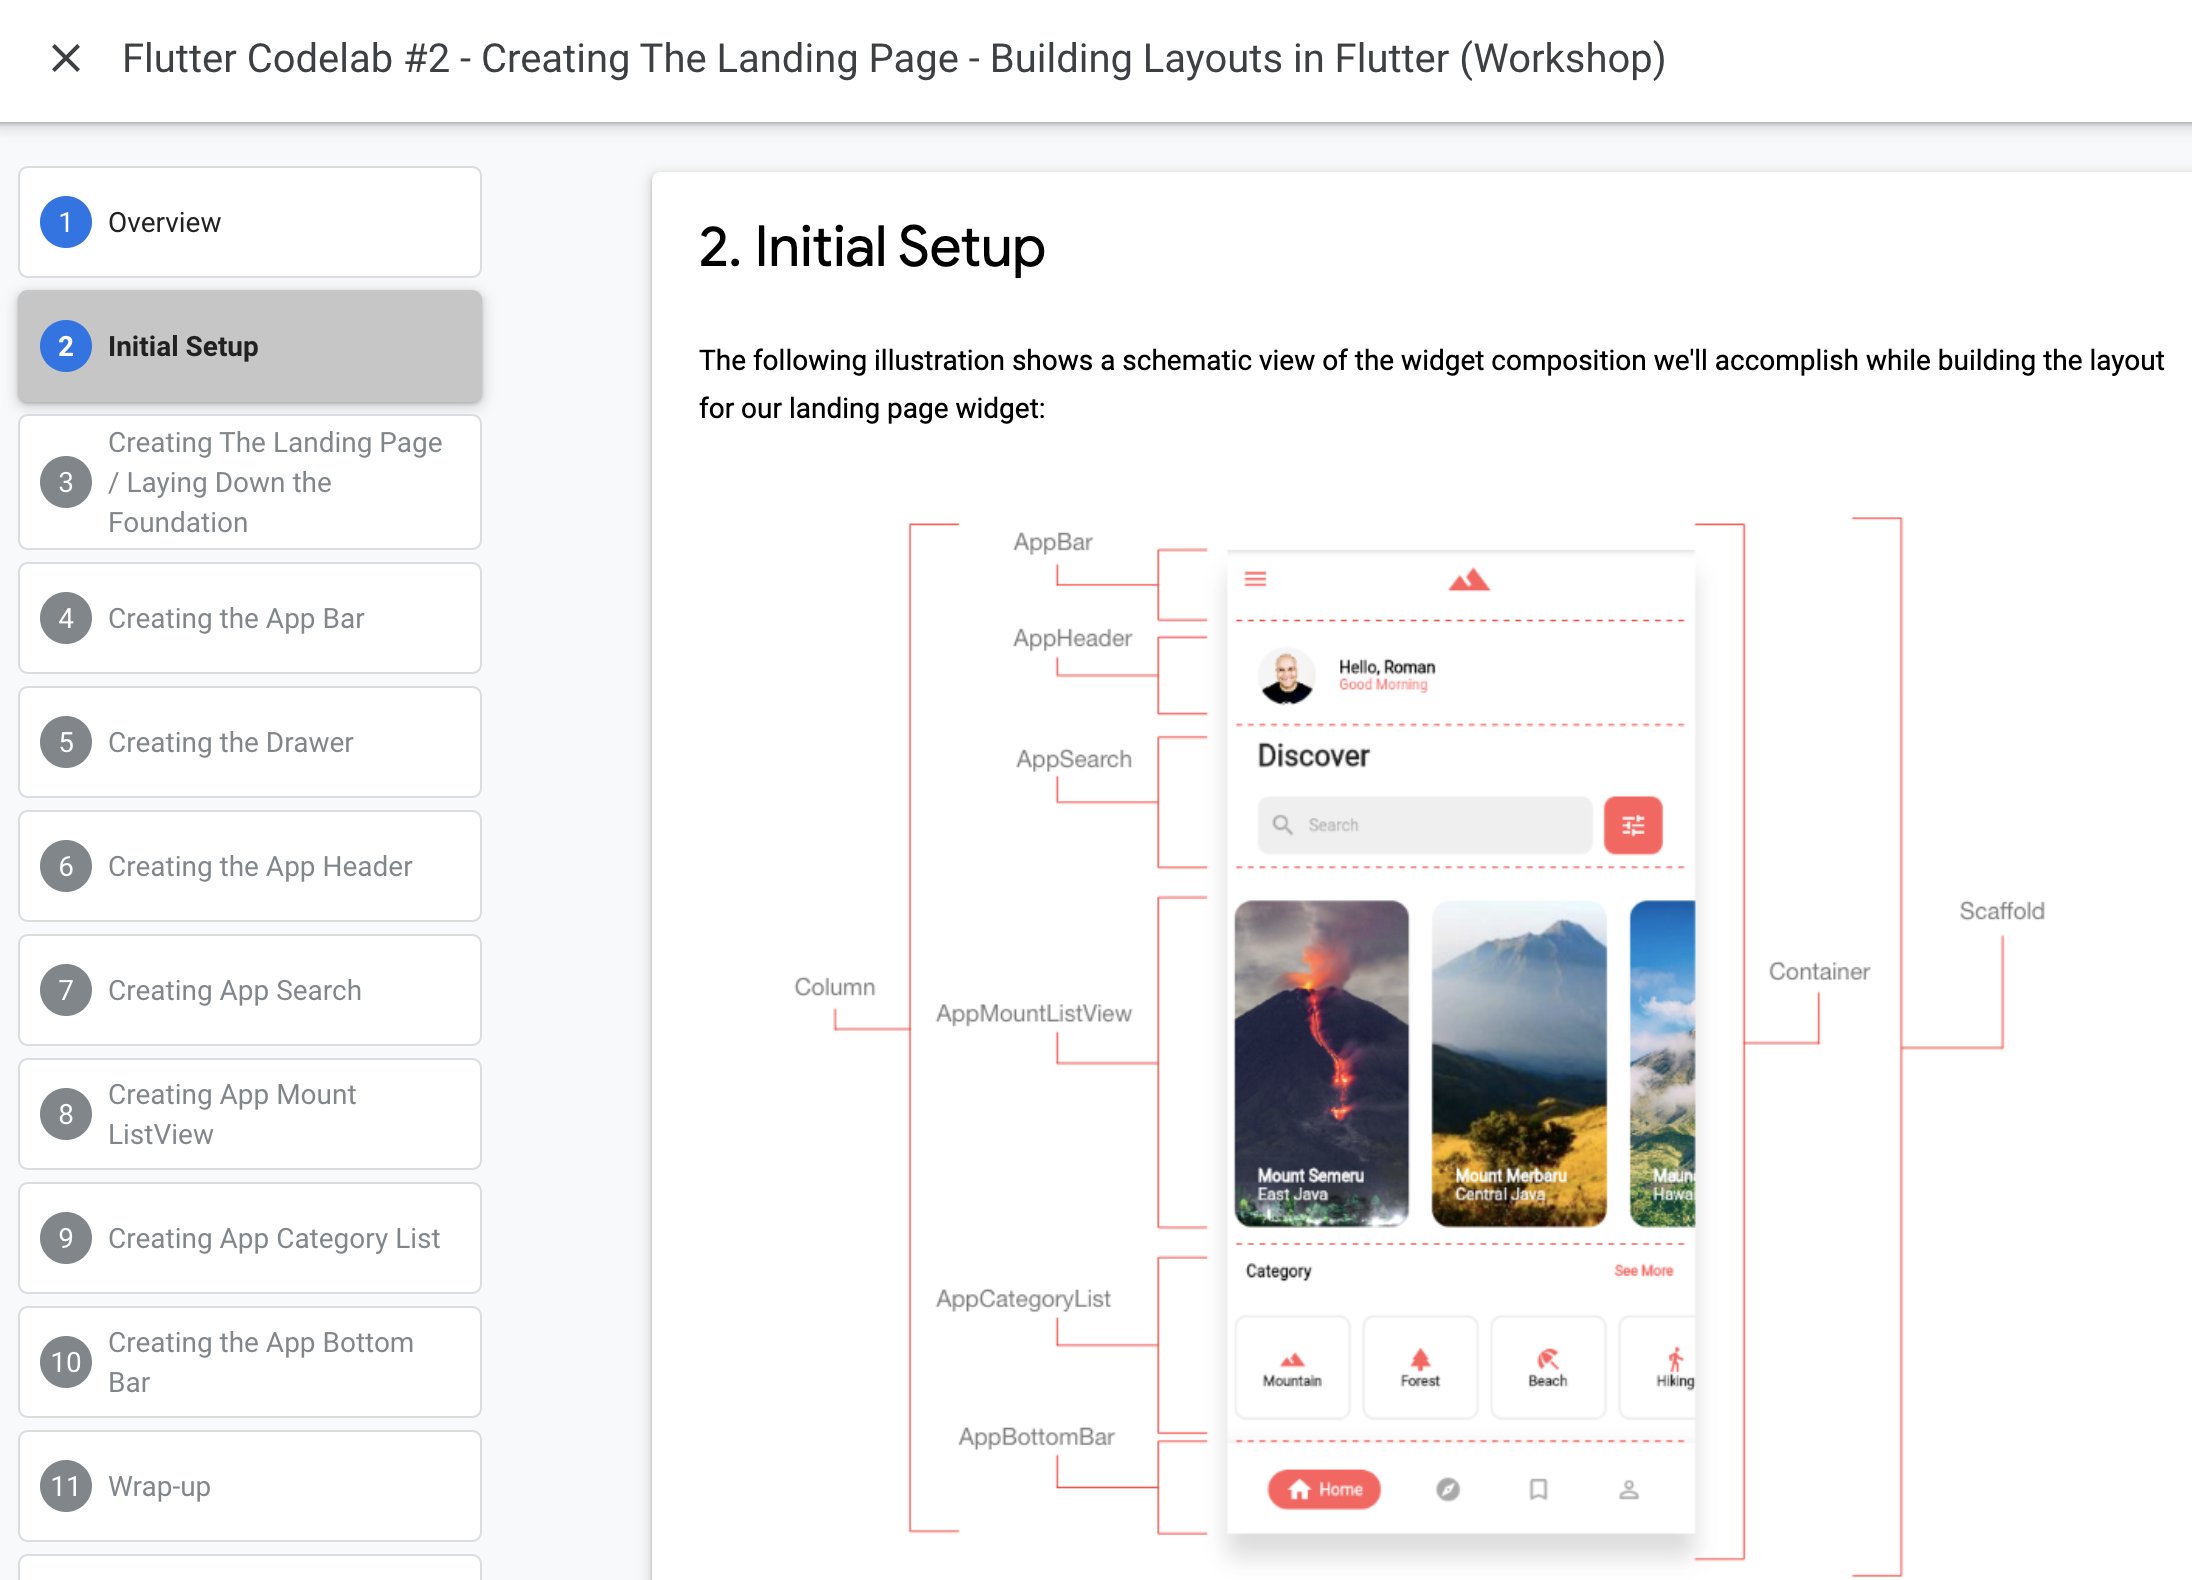
Task: Click the AppMountListView diagram label
Action: [1034, 1013]
